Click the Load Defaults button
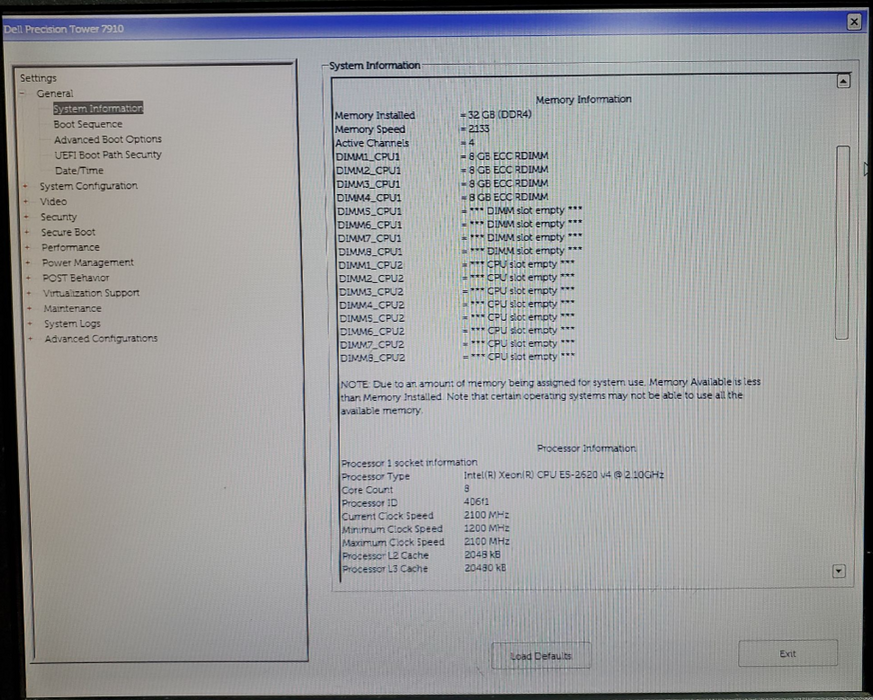The width and height of the screenshot is (873, 700). click(541, 656)
